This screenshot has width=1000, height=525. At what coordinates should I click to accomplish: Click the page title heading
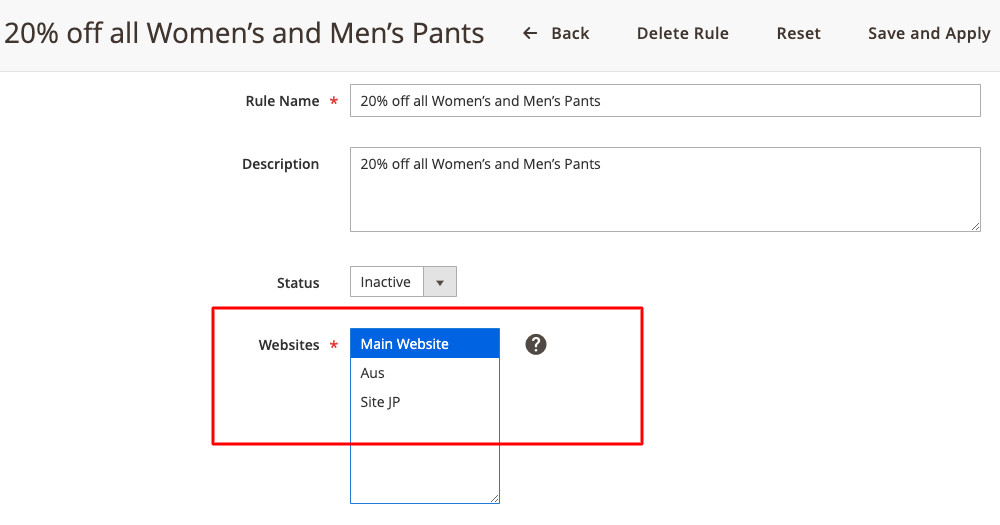(x=244, y=33)
